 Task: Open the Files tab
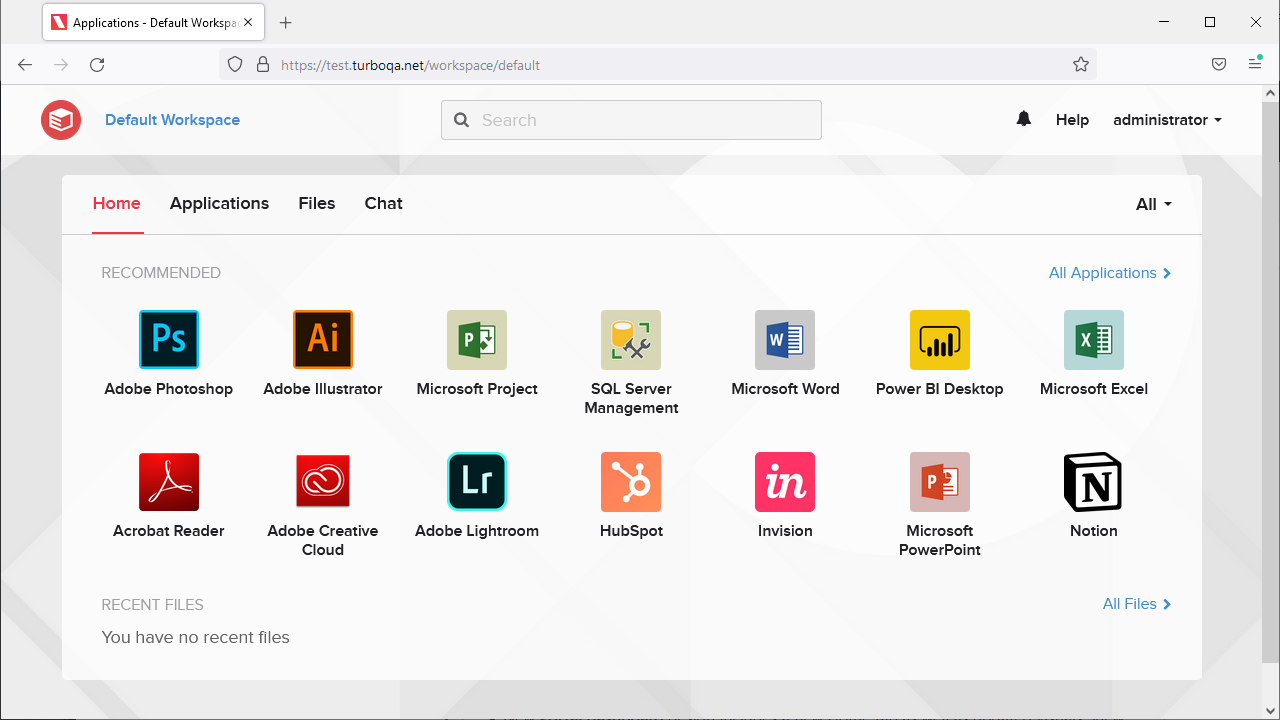tap(316, 204)
